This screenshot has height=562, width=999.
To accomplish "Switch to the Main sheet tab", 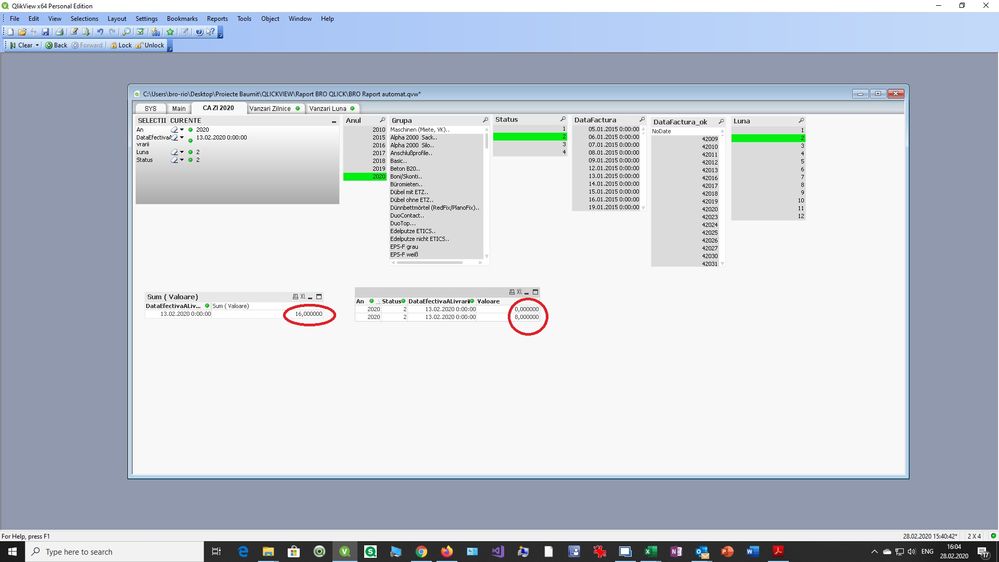I will [x=178, y=108].
